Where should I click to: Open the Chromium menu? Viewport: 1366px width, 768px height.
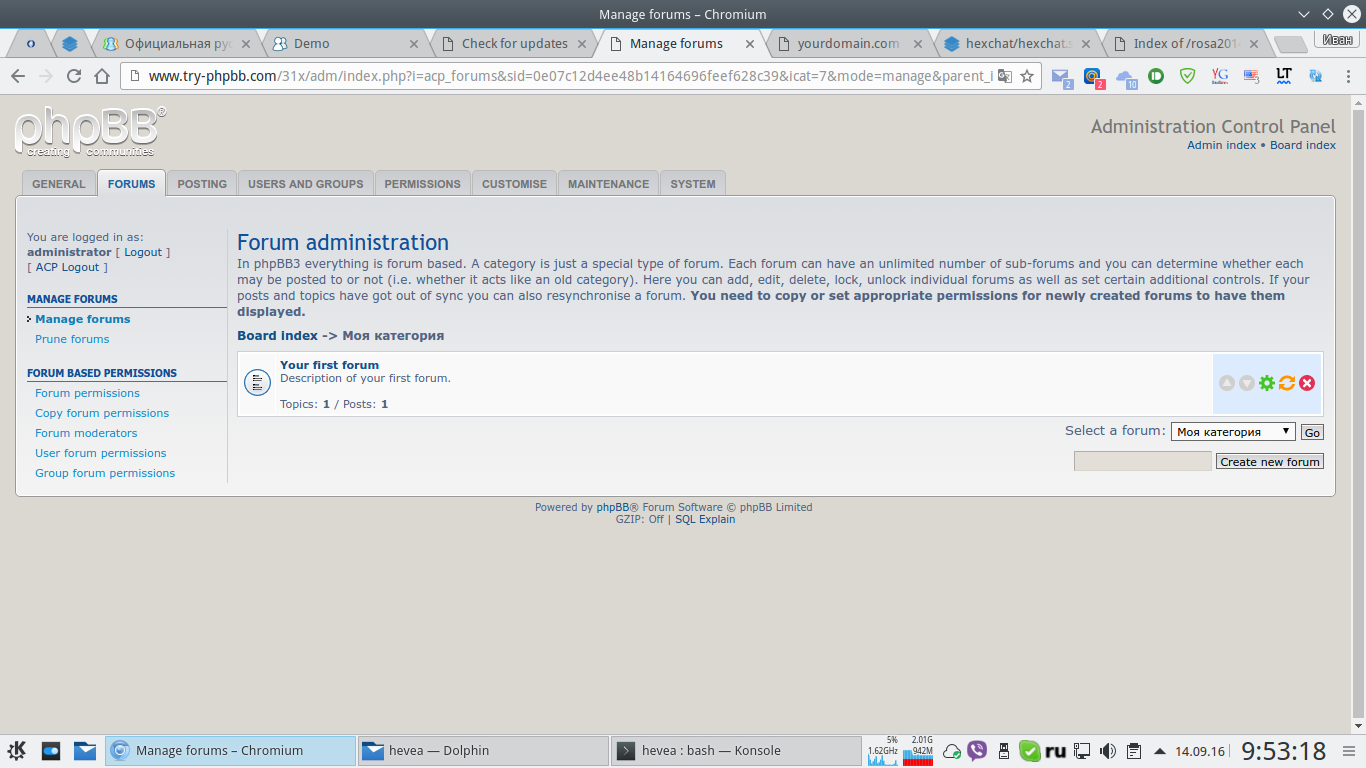[1346, 76]
